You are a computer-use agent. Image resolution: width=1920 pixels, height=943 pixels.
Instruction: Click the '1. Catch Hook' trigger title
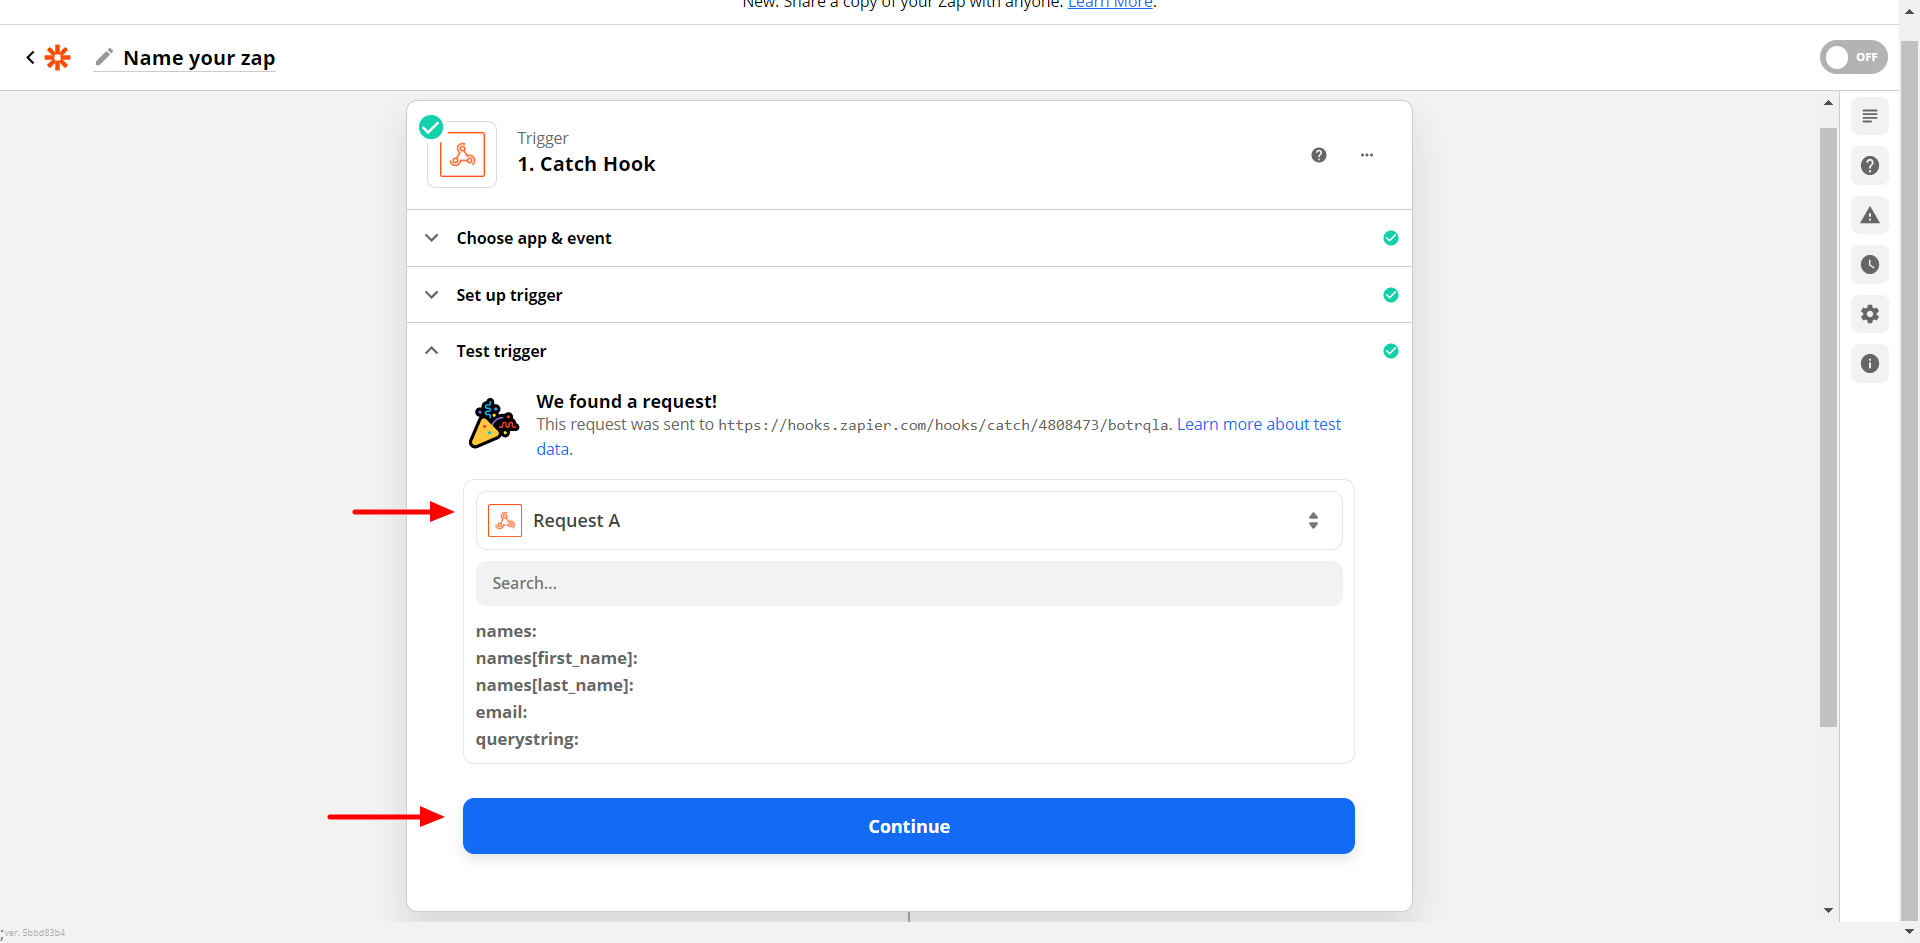click(x=587, y=164)
